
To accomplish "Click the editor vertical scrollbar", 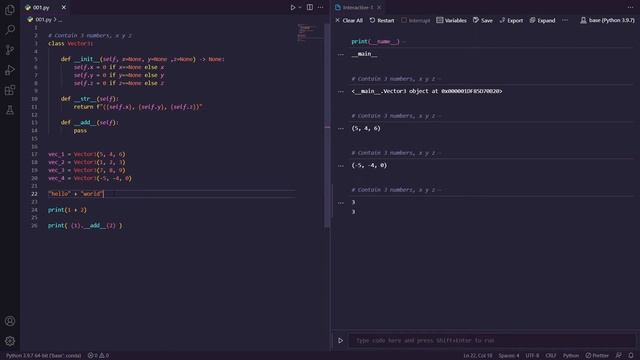I will tap(327, 126).
